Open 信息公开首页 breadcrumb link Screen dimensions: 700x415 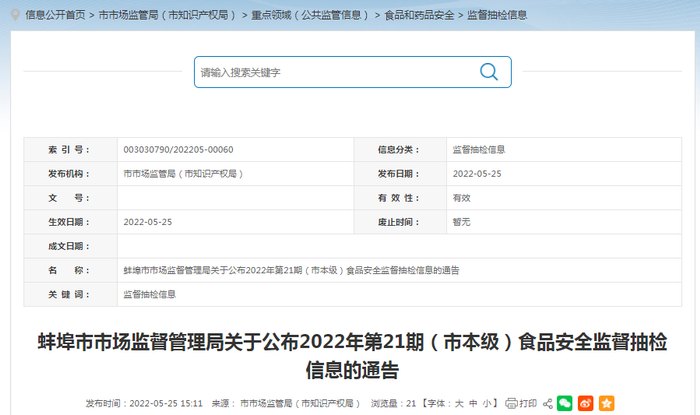55,15
